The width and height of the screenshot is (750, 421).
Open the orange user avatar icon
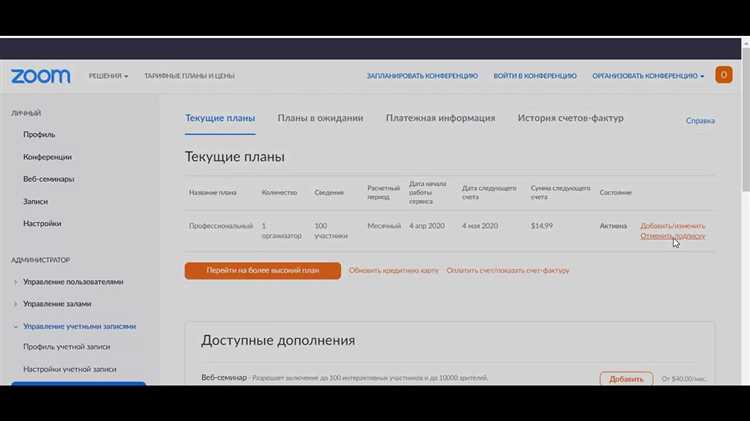(x=724, y=75)
